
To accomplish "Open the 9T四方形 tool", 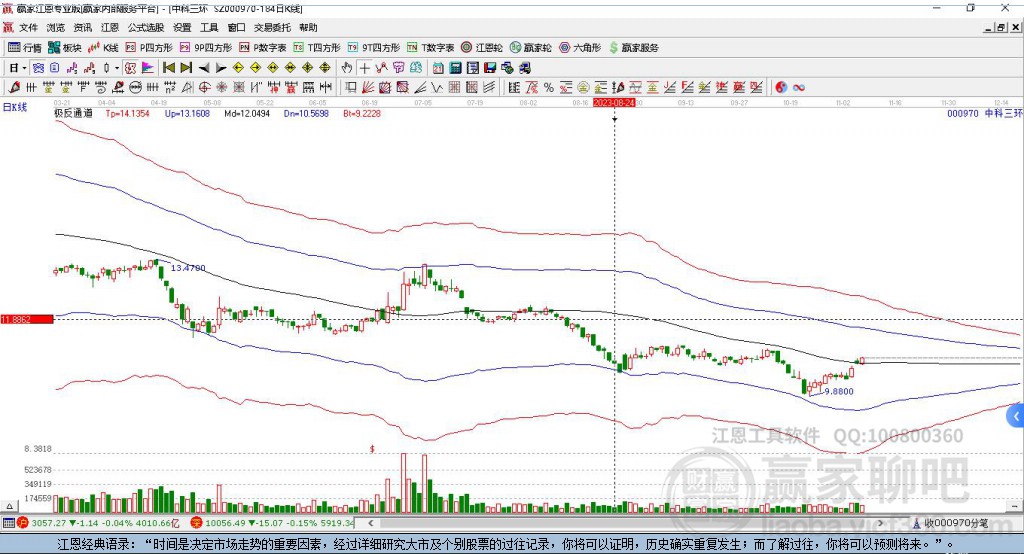I will click(373, 48).
